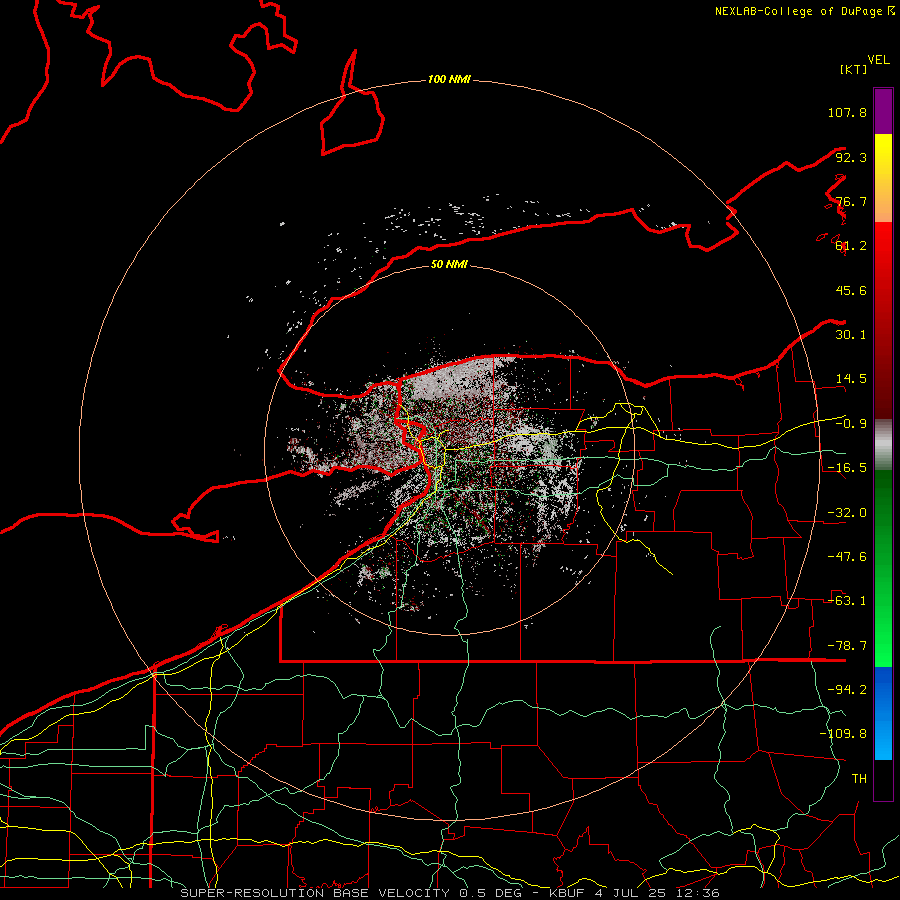Click the 14.5 velocity scale value
Screen dimensions: 900x900
(851, 379)
